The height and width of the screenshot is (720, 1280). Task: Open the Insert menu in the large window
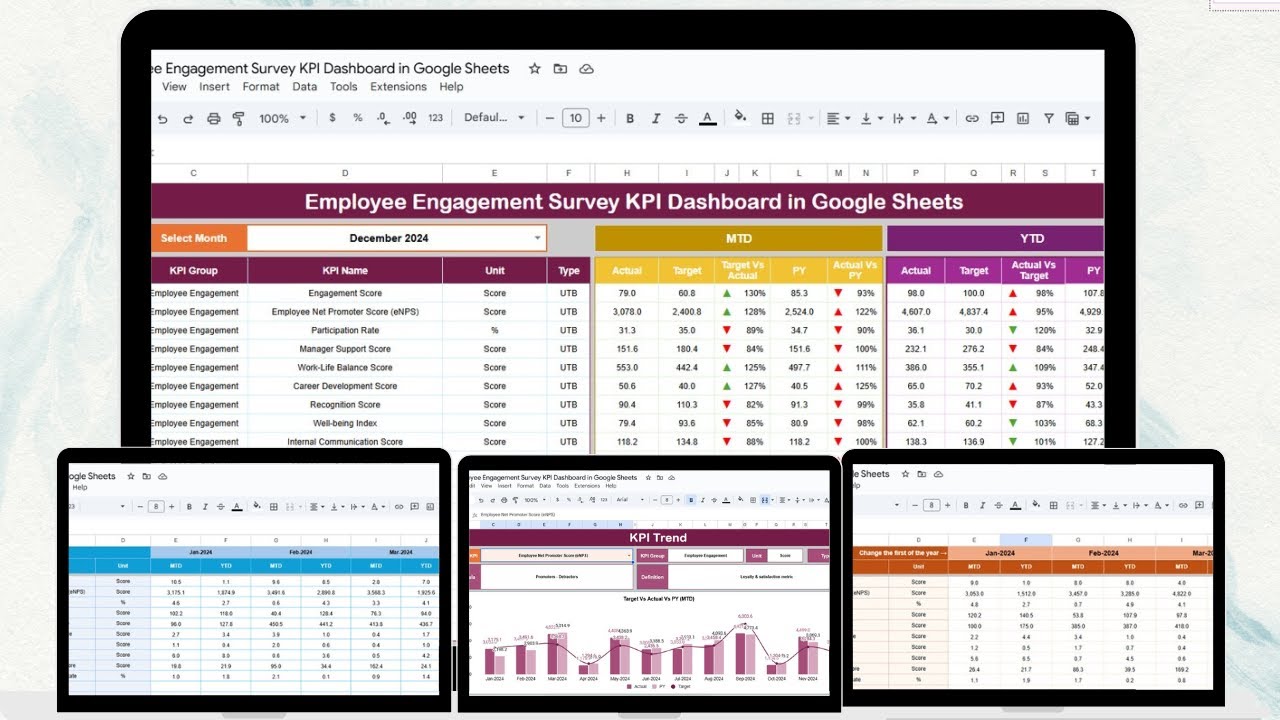(214, 87)
